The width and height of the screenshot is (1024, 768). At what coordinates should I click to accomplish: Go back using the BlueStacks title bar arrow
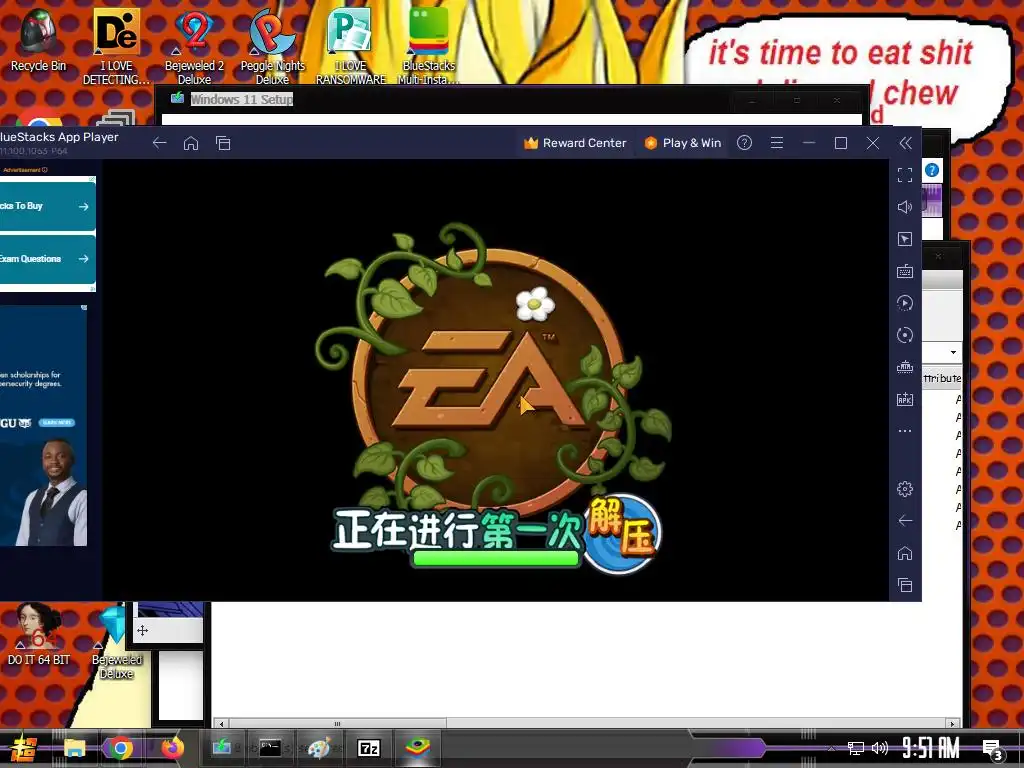159,143
